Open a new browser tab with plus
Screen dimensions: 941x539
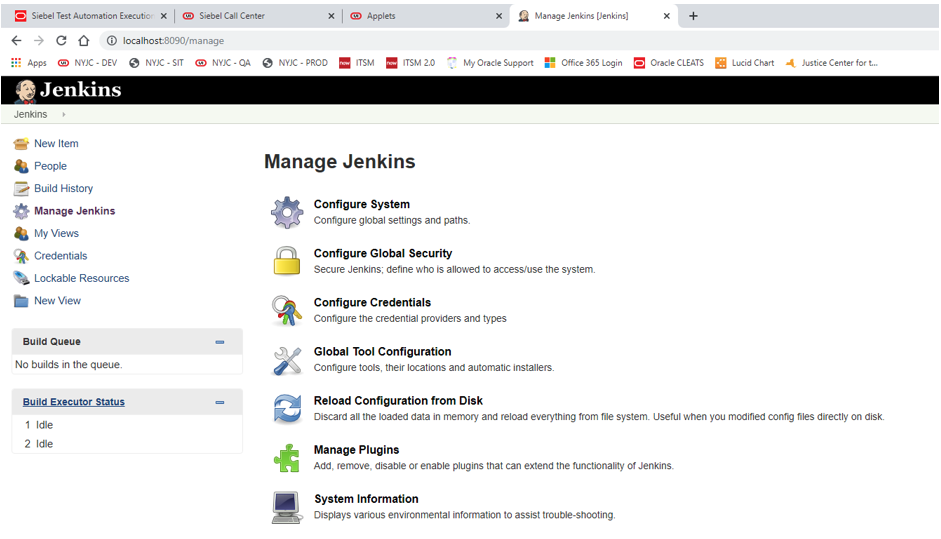pyautogui.click(x=693, y=16)
